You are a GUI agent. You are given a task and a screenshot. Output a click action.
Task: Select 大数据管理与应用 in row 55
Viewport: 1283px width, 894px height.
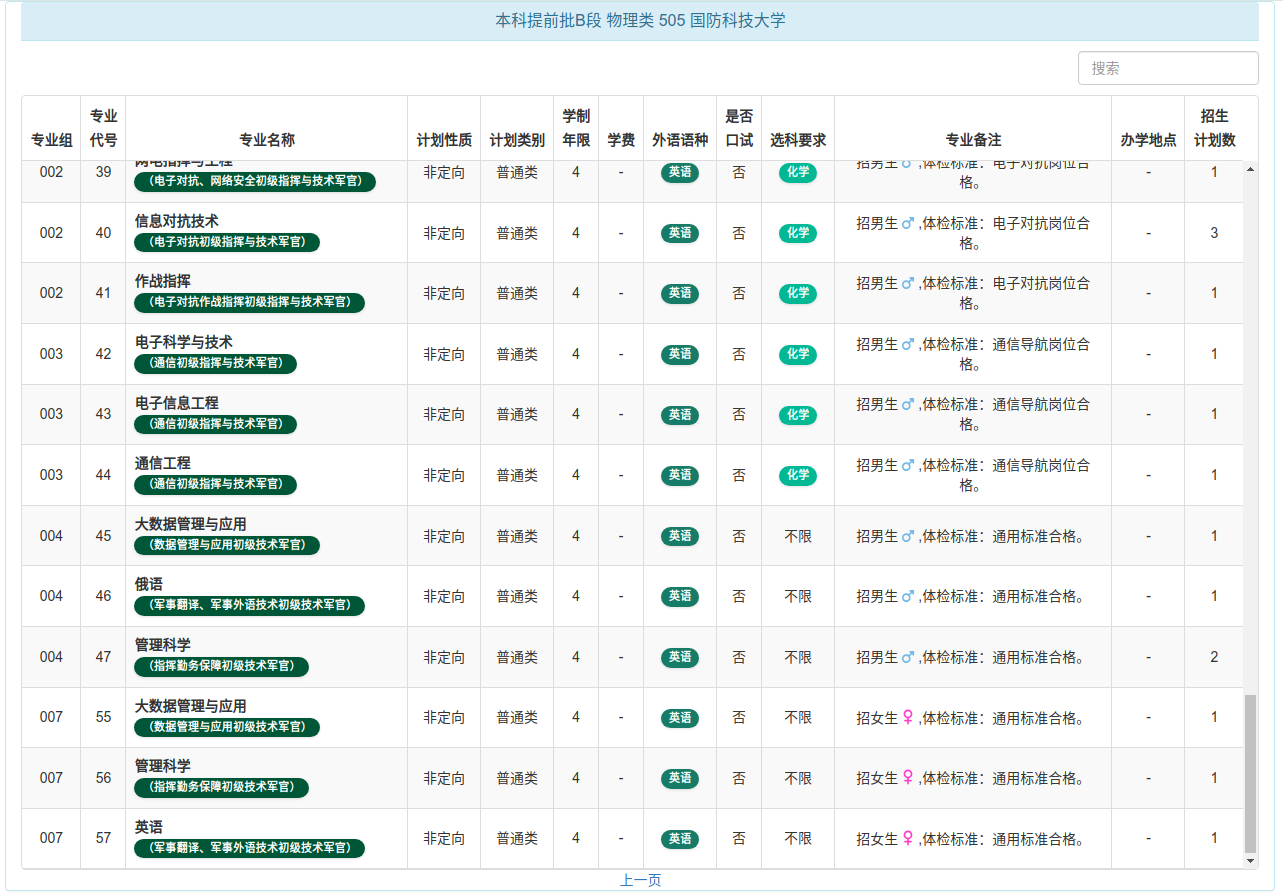tap(191, 706)
